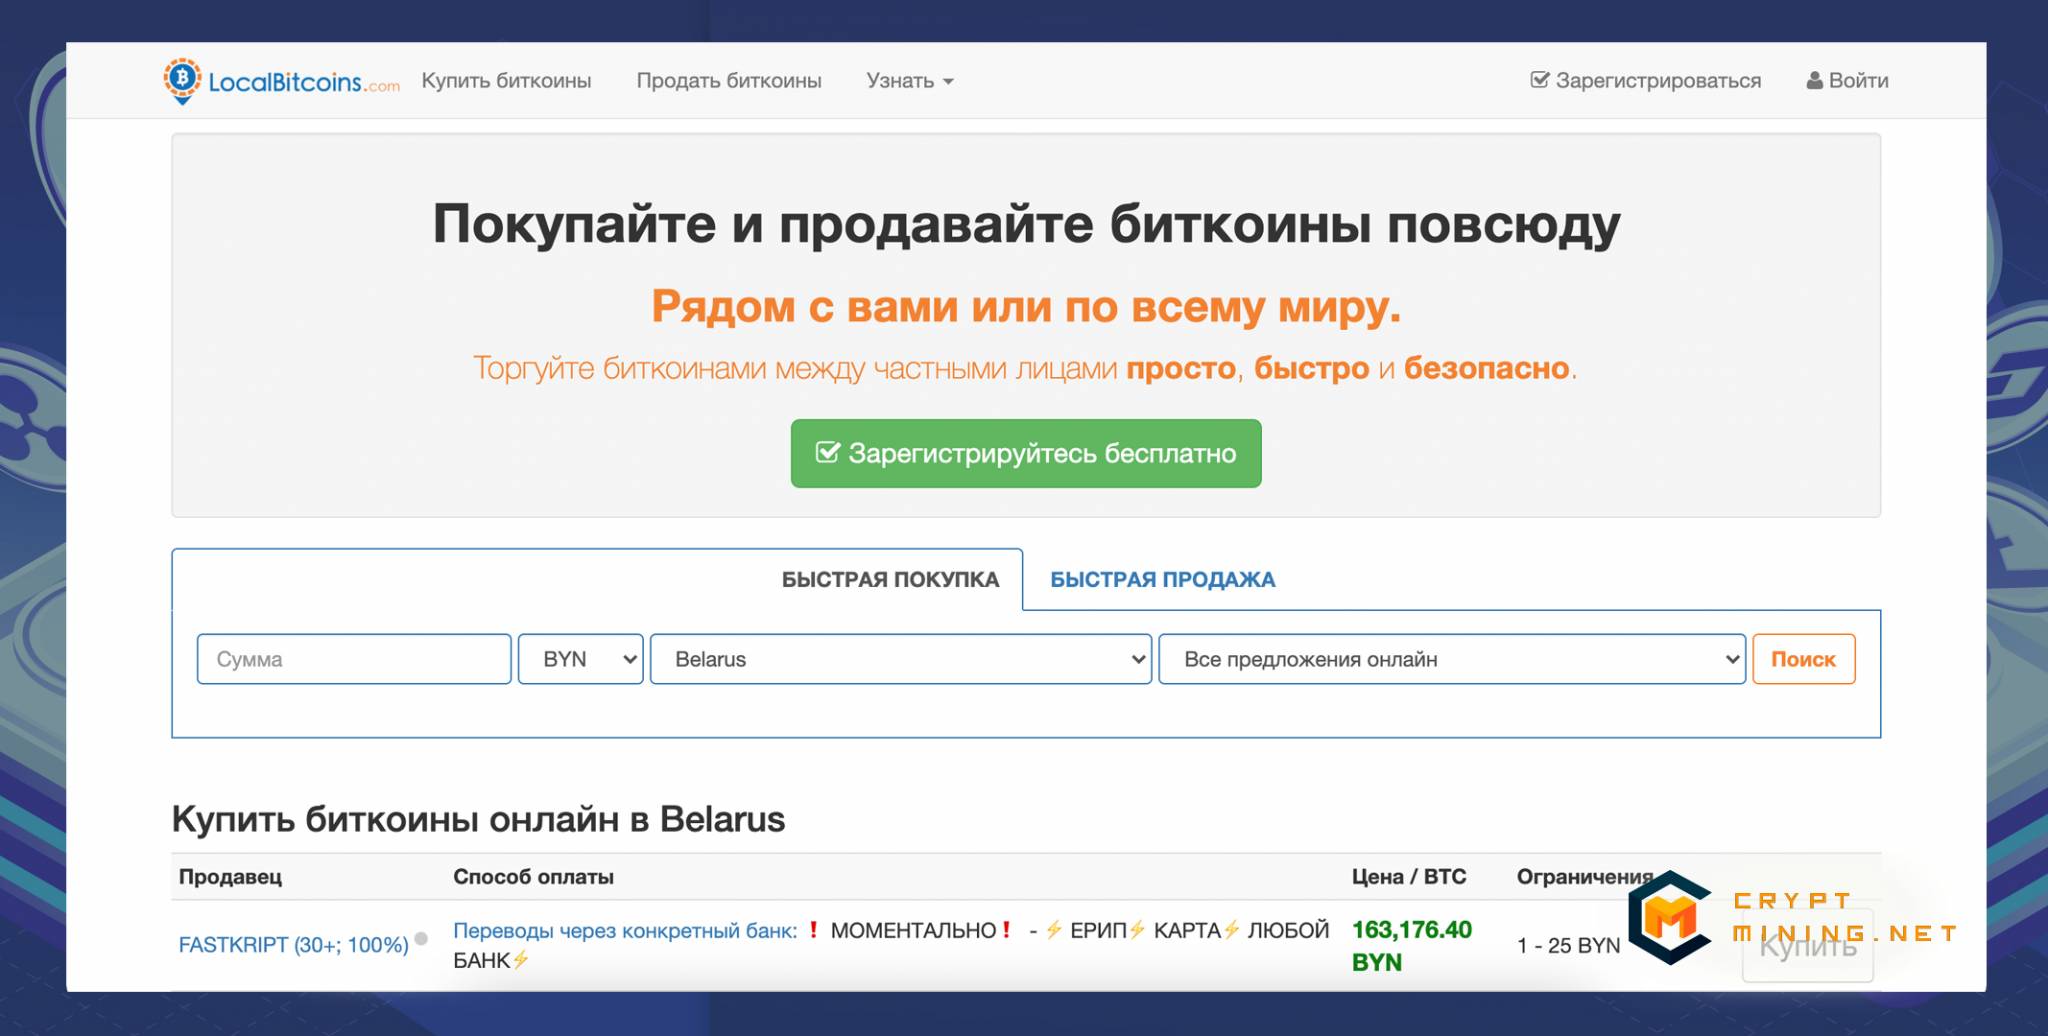Switch to the БЫСТРАЯ ПРОДАЖА tab
Viewport: 2048px width, 1036px height.
pos(1162,580)
